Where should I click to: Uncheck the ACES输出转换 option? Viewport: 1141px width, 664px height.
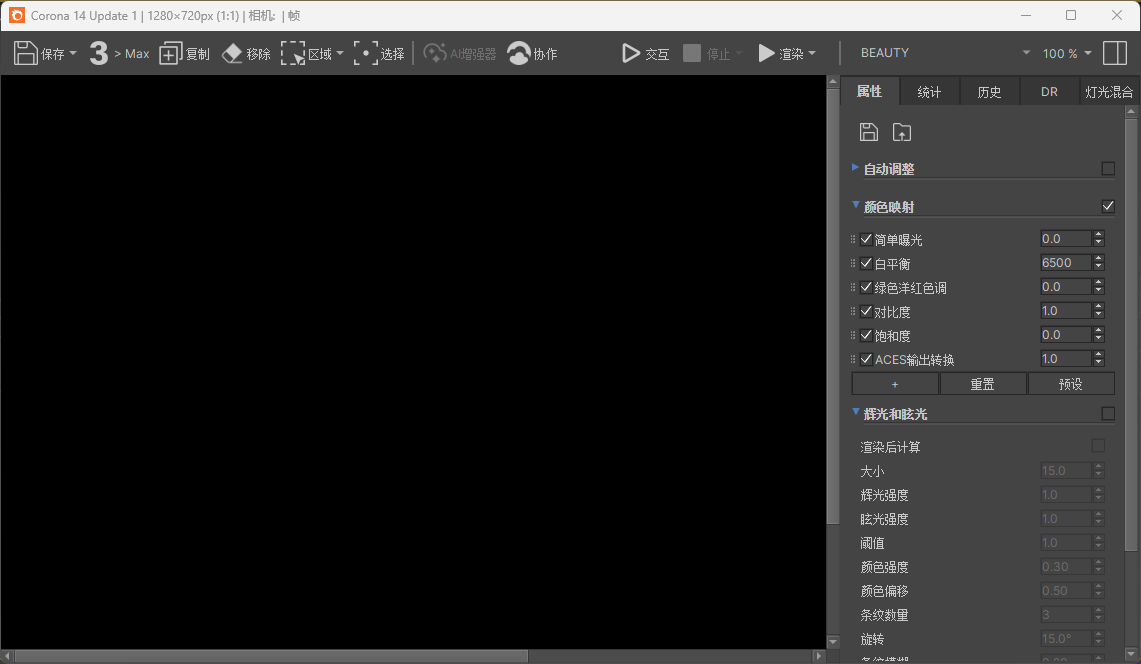[866, 359]
